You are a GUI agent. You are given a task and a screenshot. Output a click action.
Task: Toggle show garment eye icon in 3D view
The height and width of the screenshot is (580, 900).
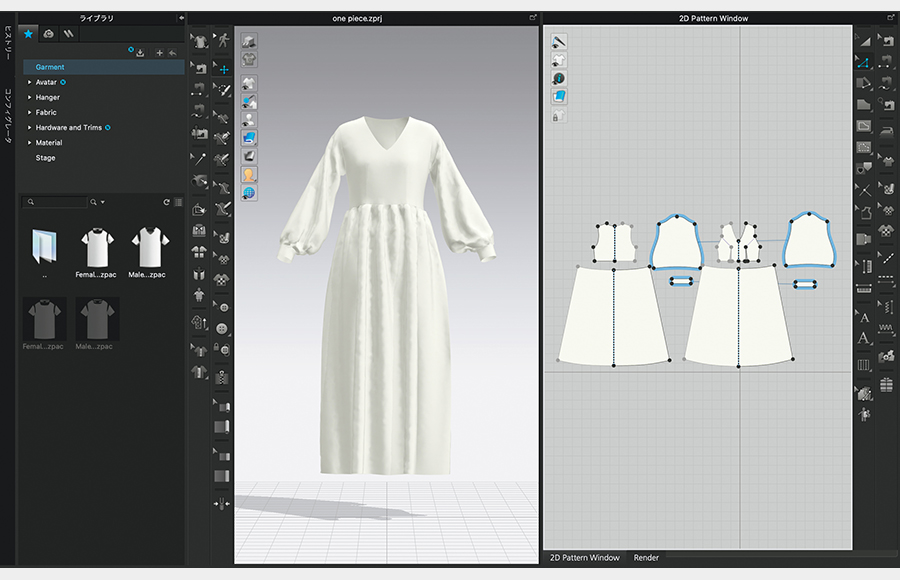[x=248, y=82]
